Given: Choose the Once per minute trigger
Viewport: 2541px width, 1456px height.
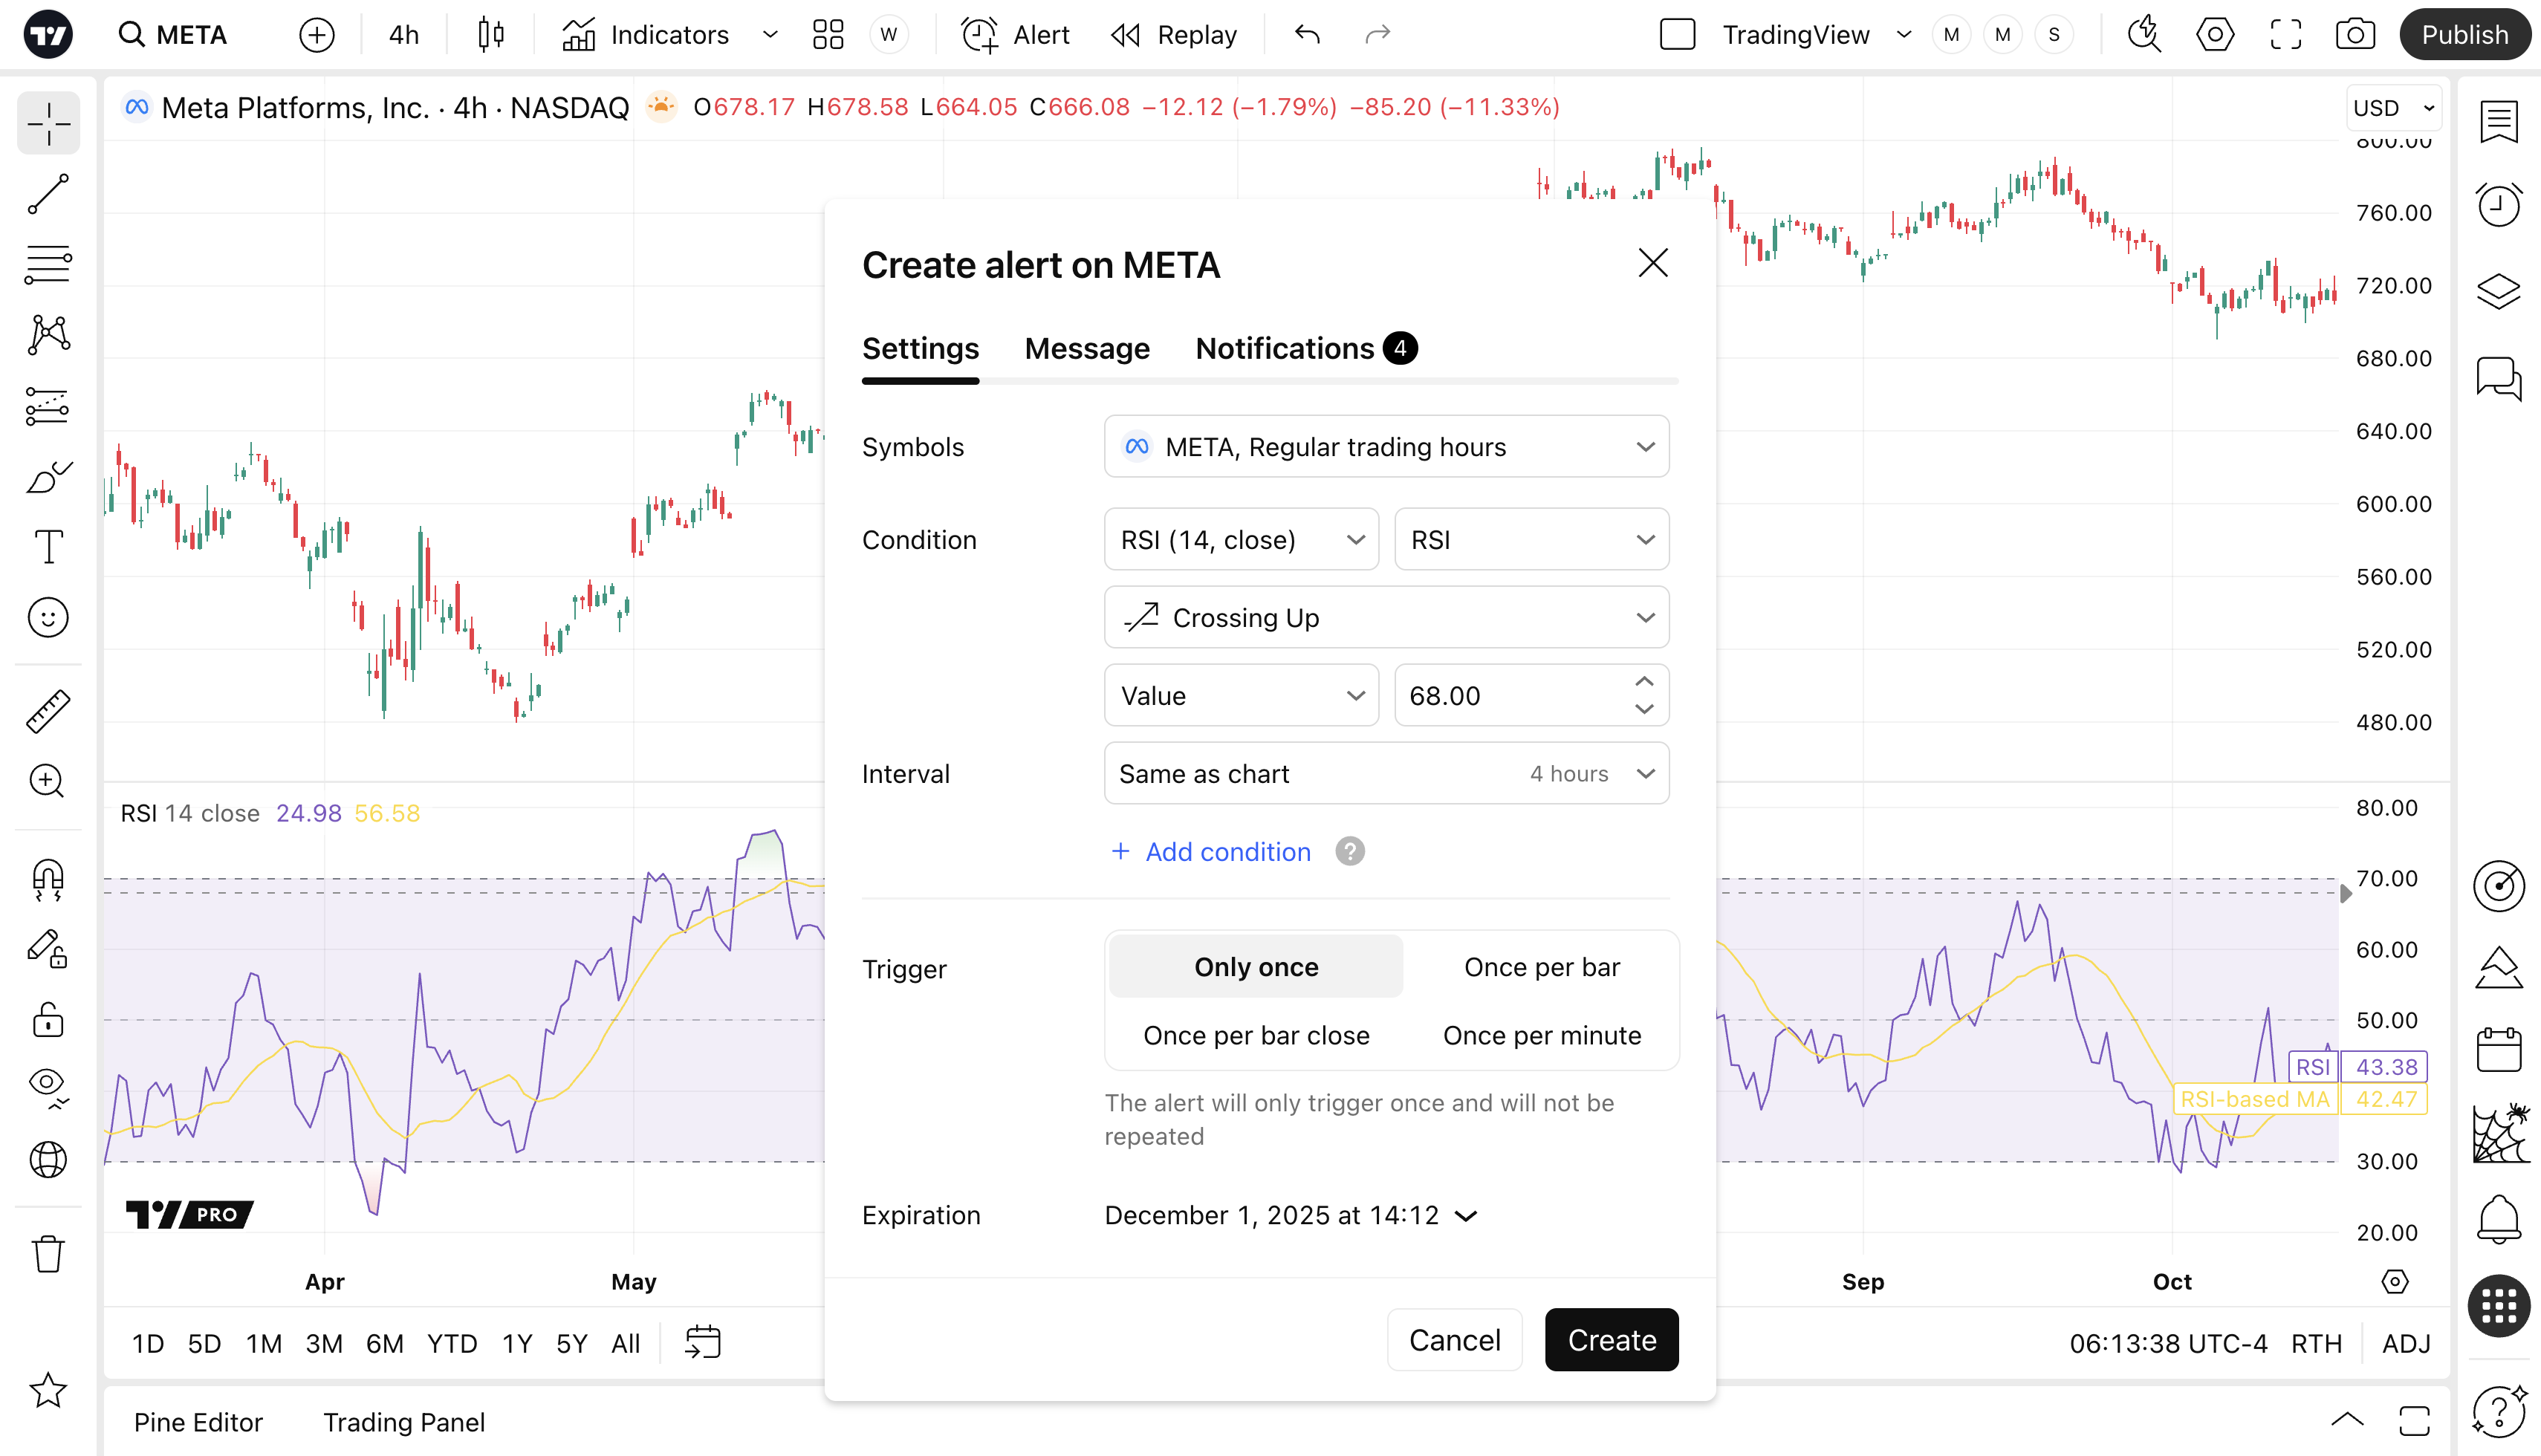Looking at the screenshot, I should (x=1541, y=1035).
